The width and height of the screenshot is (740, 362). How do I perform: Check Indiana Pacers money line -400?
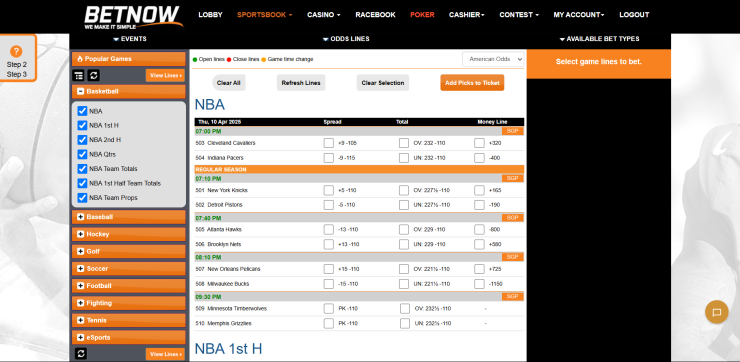pyautogui.click(x=479, y=158)
